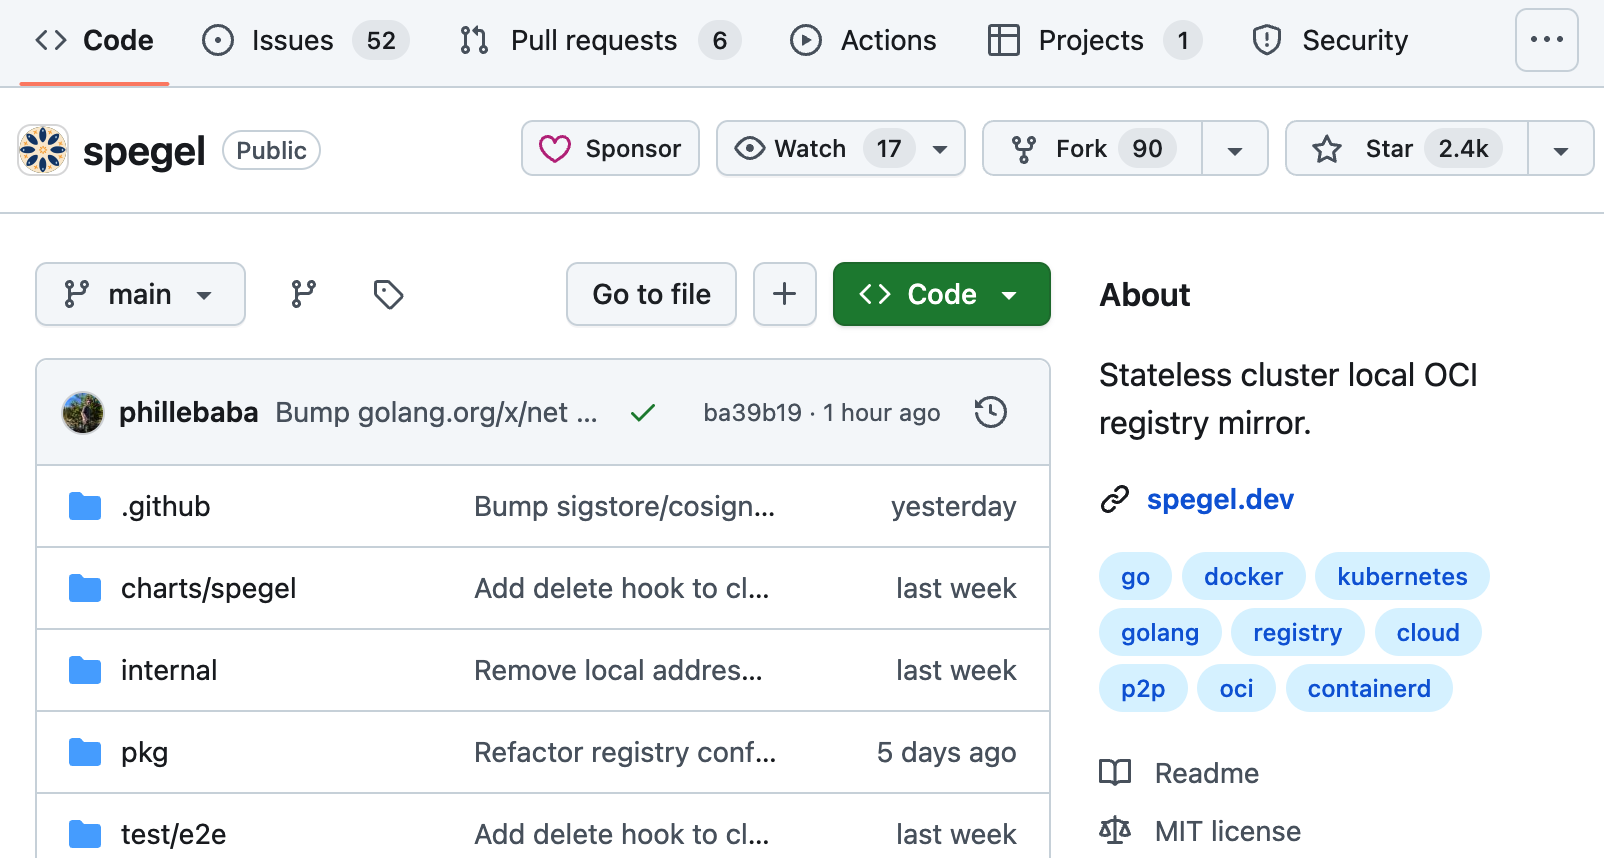1604x858 pixels.
Task: Open the green Code dropdown
Action: coord(941,294)
